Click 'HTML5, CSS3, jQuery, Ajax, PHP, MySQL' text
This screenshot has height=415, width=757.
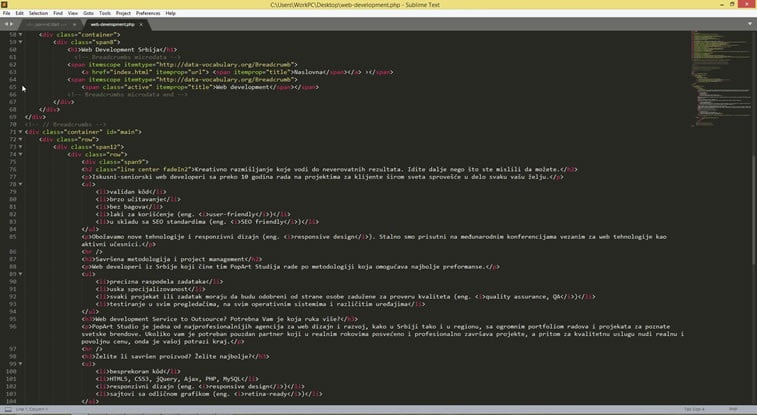tap(174, 379)
